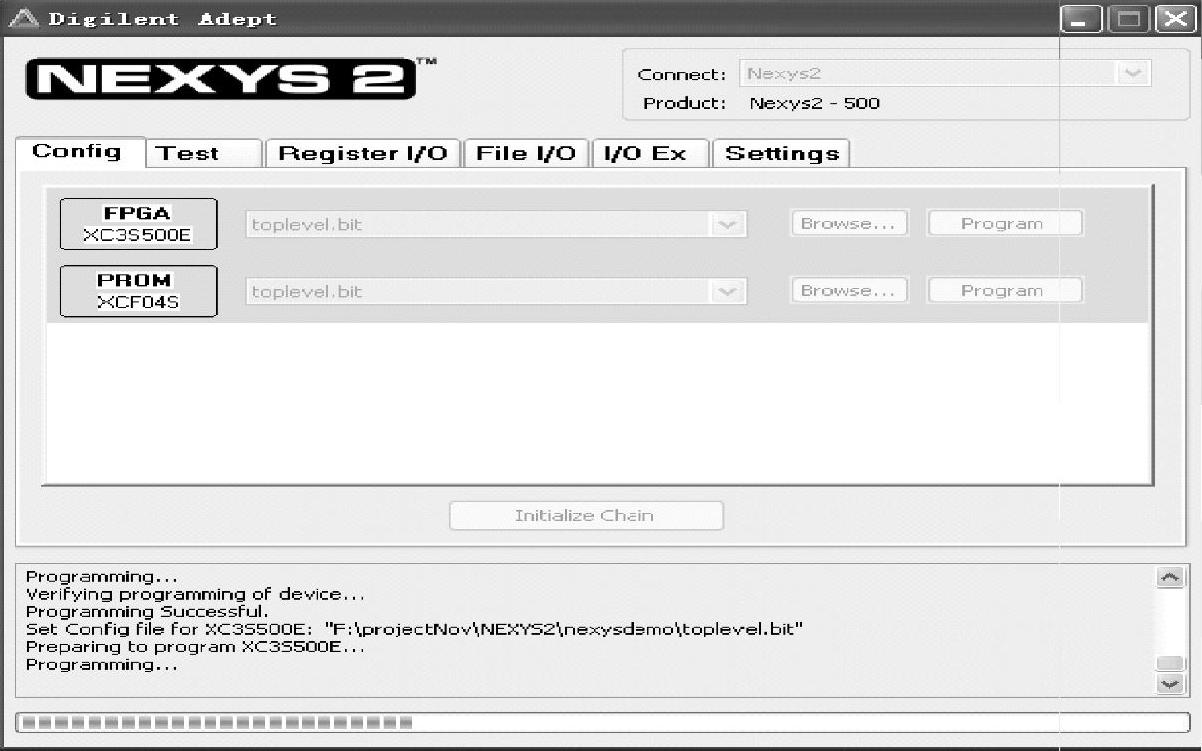Click the Digilent Adept title bar icon
This screenshot has height=751, width=1202.
coord(23,19)
